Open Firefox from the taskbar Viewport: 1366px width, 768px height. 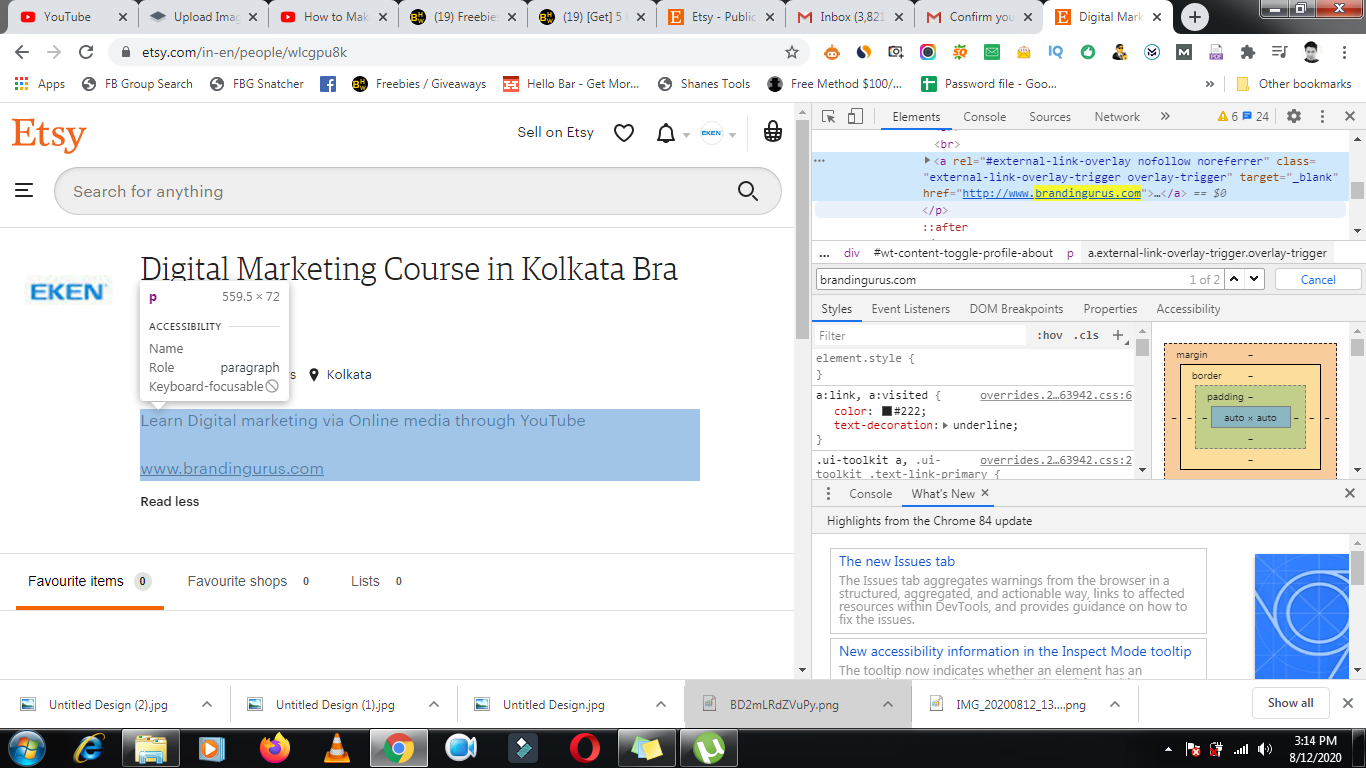tap(273, 747)
